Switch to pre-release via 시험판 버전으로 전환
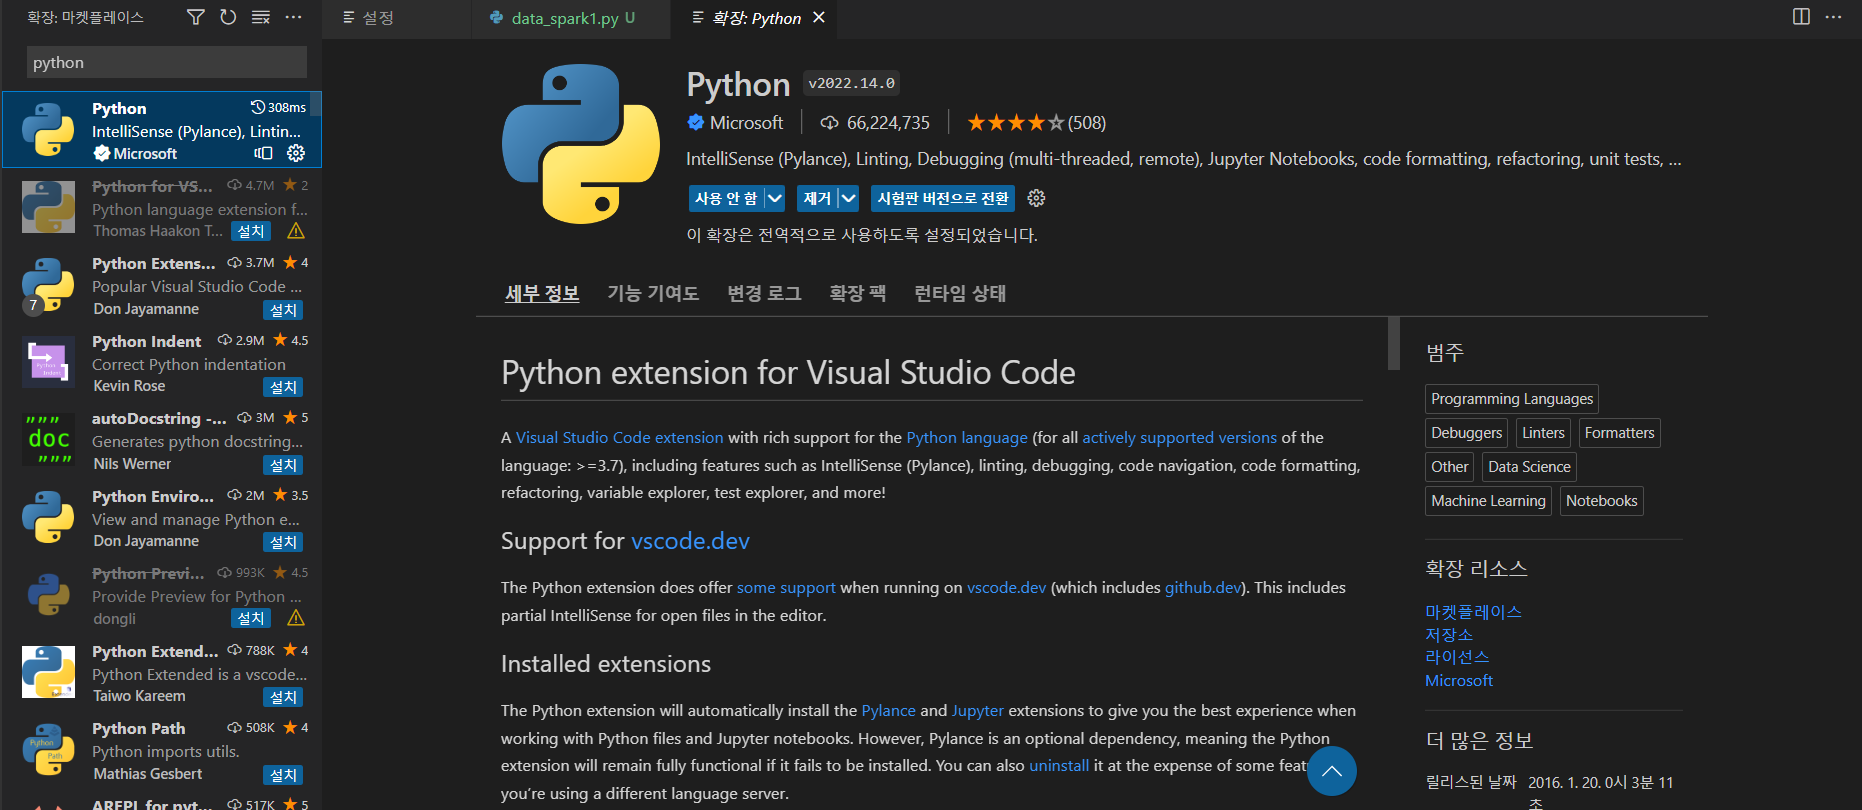The width and height of the screenshot is (1862, 810). 942,198
